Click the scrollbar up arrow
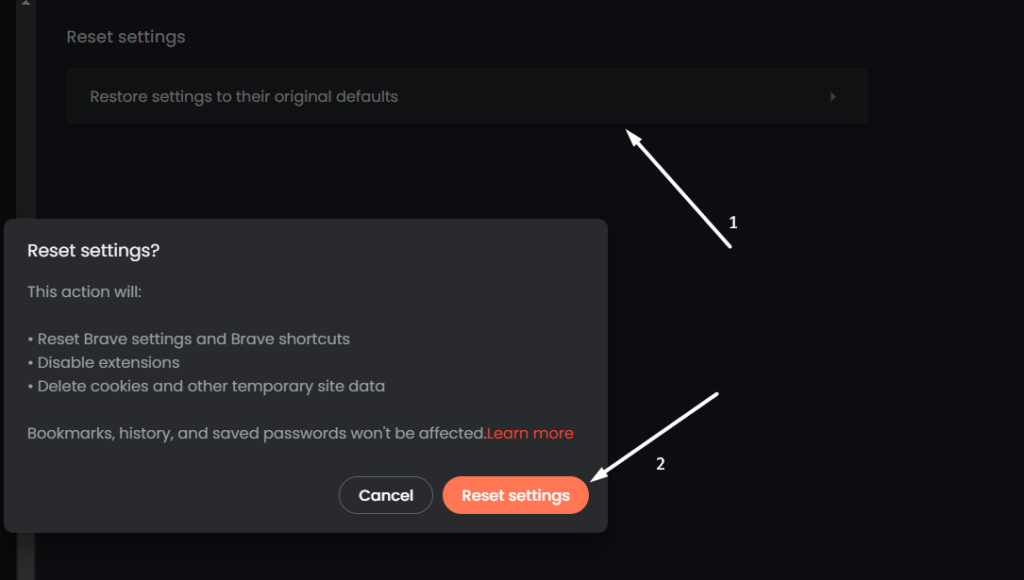 (x=26, y=4)
